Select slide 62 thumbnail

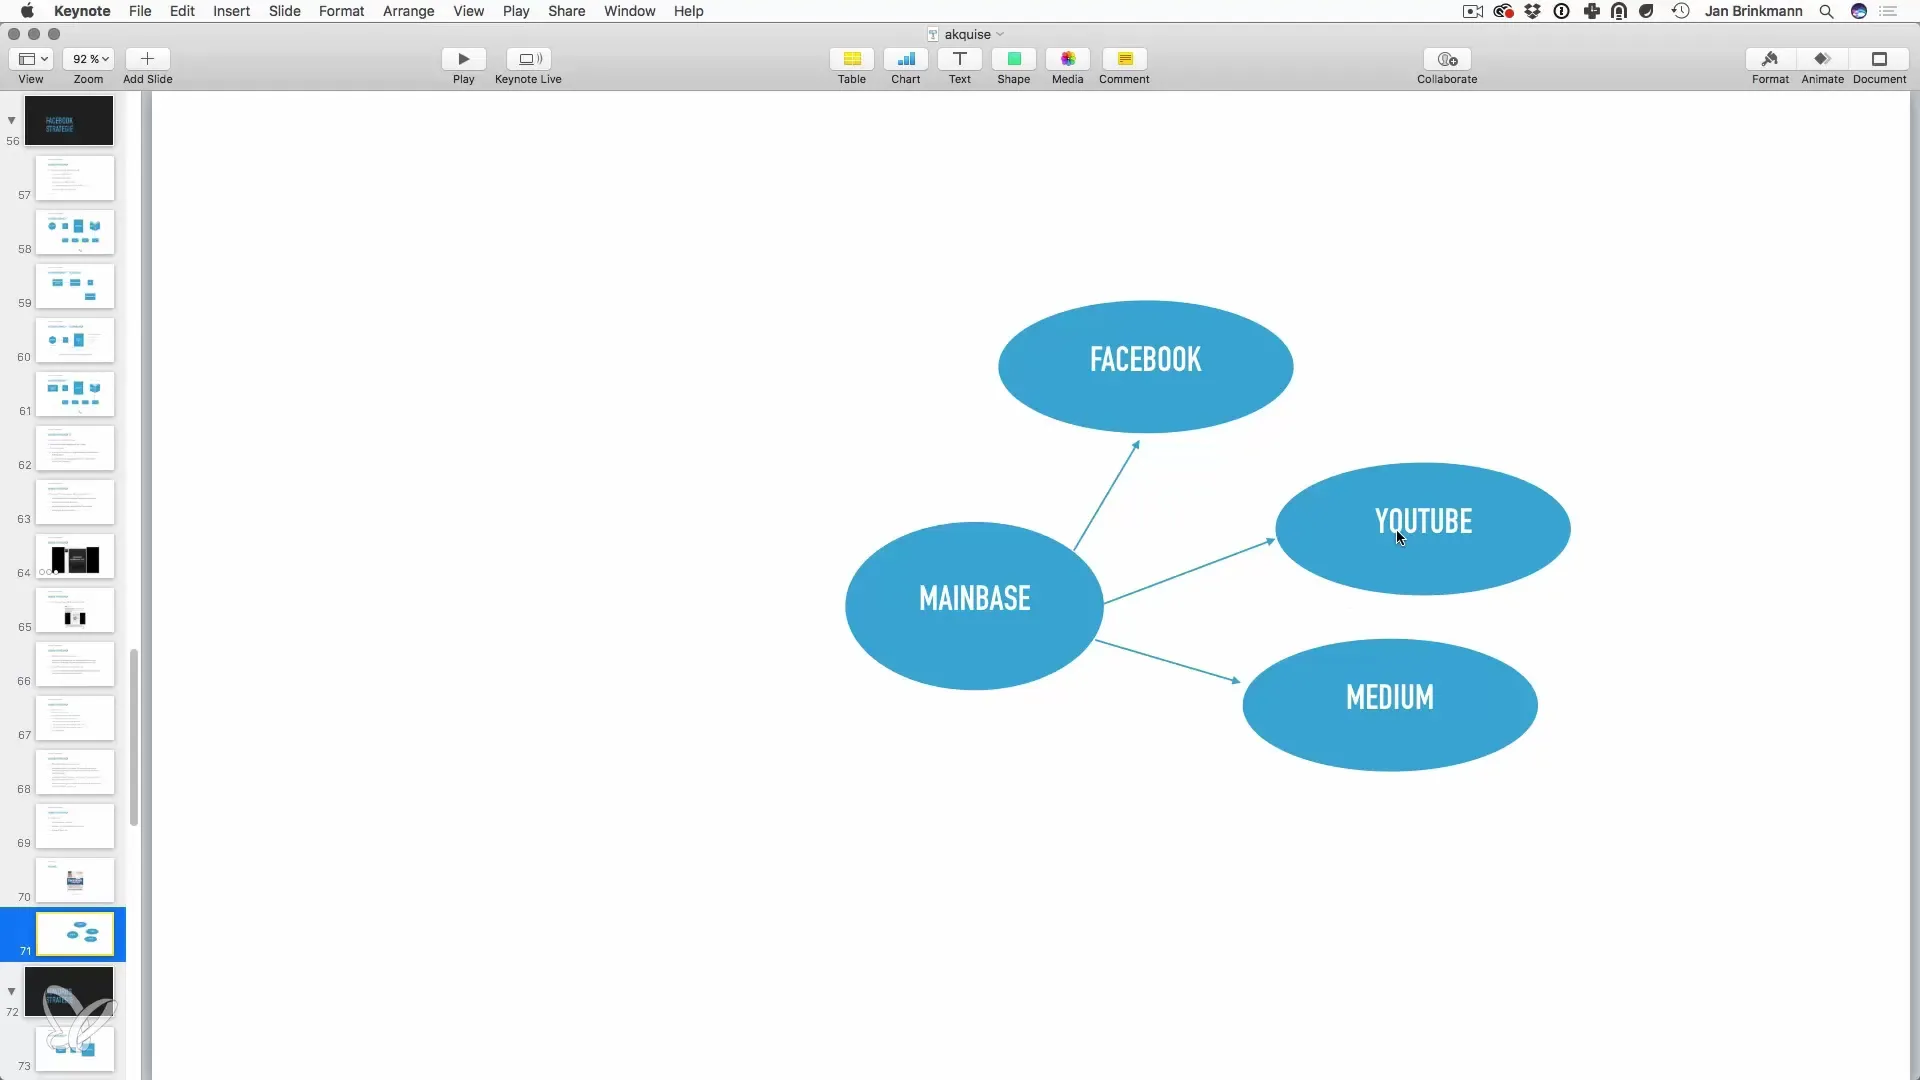(x=75, y=448)
